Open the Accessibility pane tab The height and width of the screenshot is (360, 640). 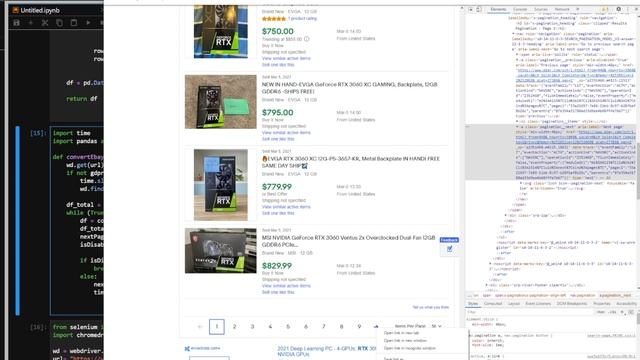pyautogui.click(x=626, y=304)
